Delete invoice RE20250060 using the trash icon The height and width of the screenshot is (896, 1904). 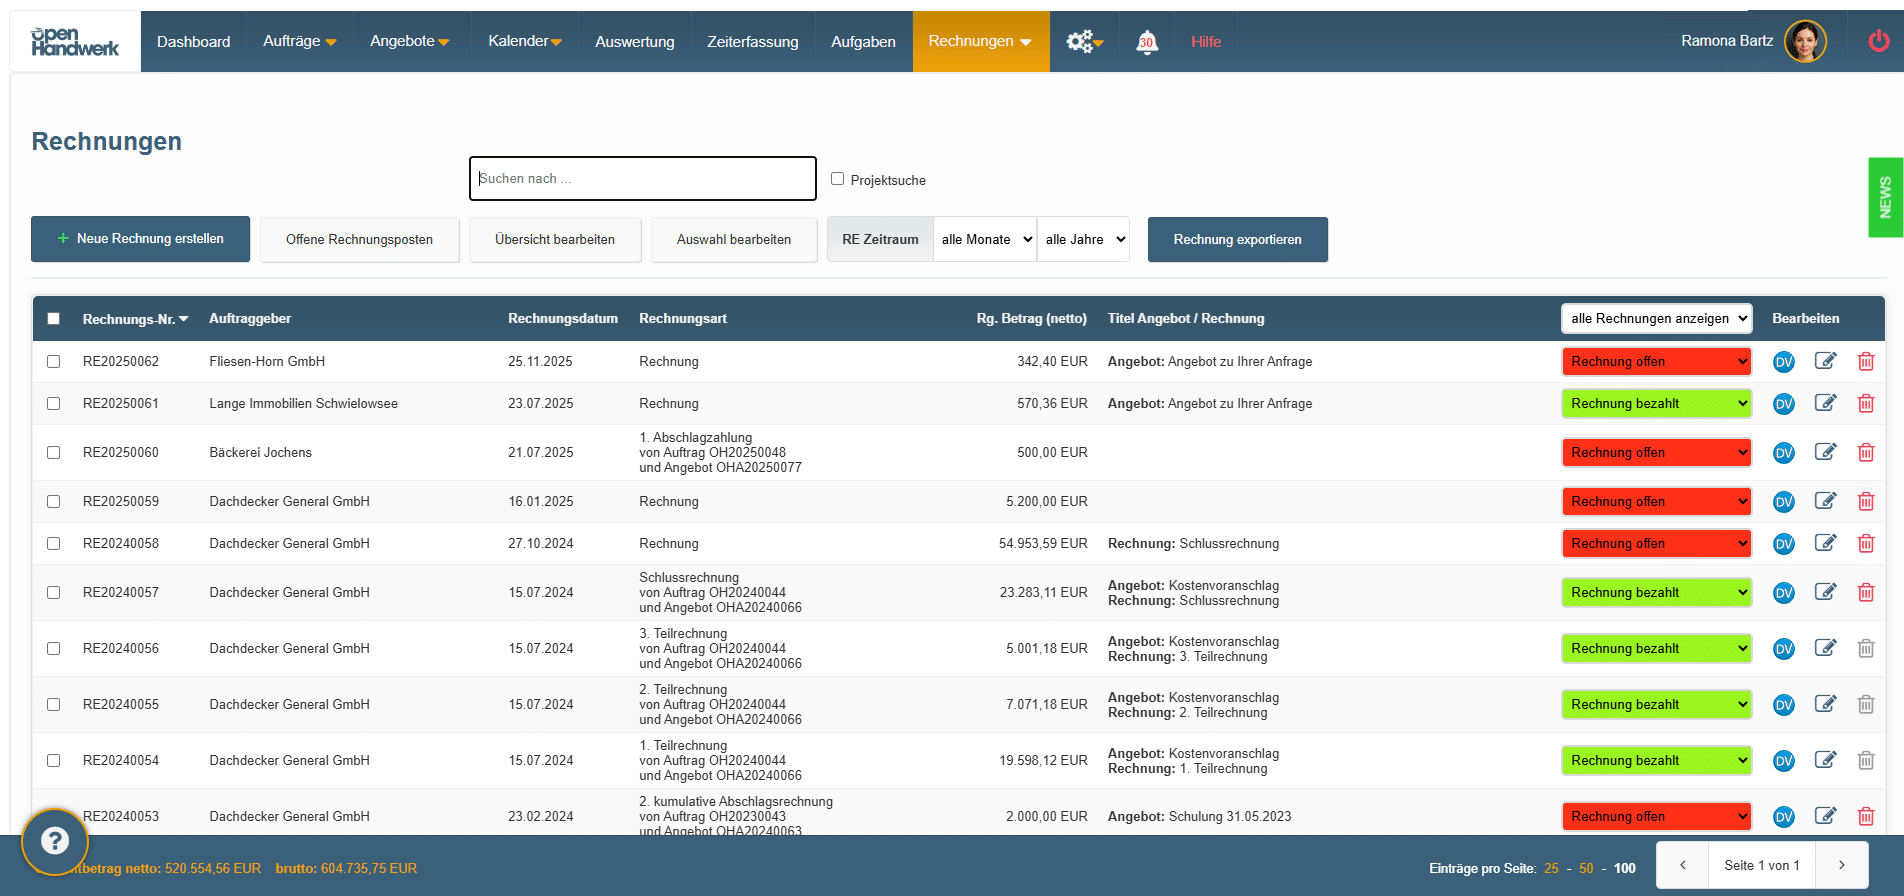click(1865, 453)
